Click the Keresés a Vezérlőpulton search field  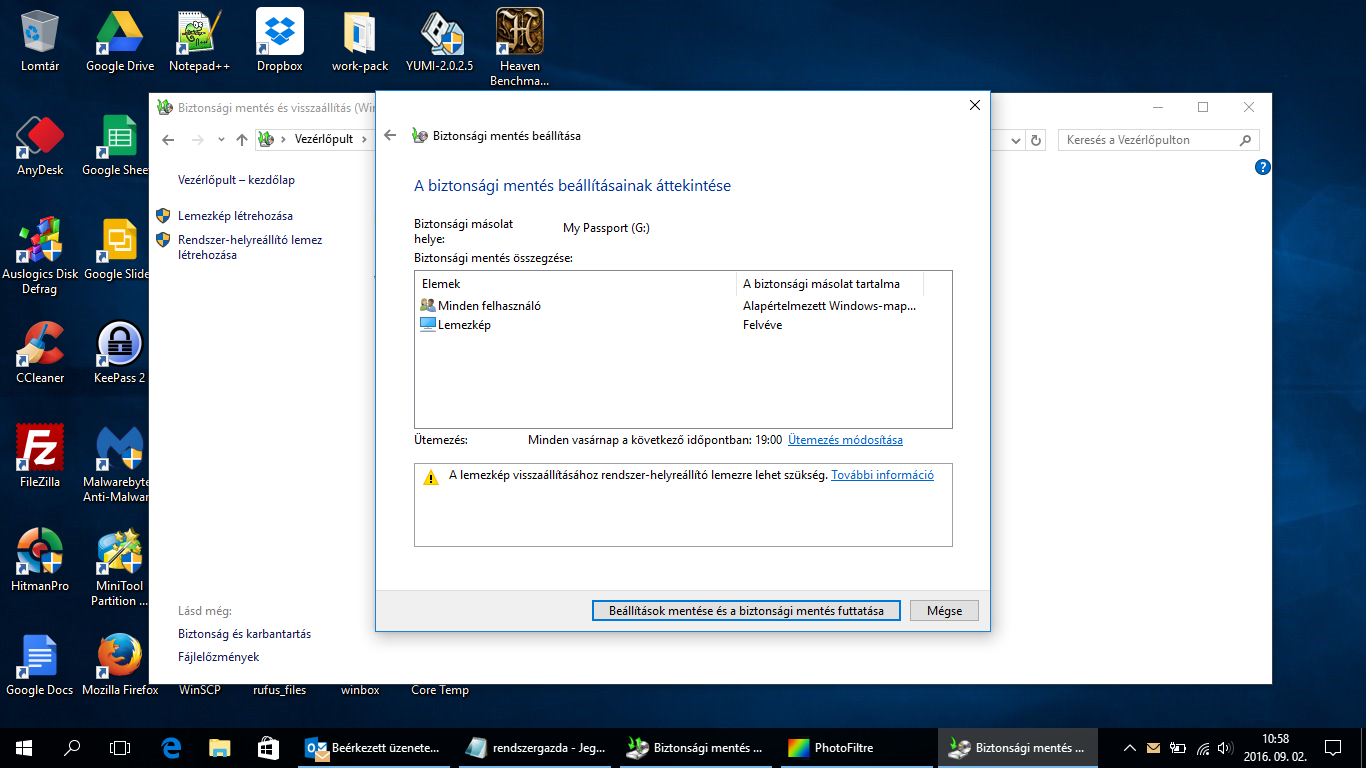(x=1148, y=140)
